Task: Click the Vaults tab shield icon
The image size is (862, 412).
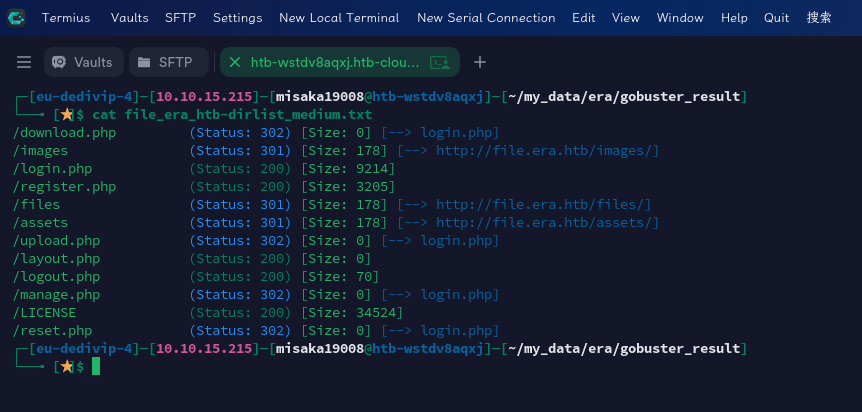Action: point(59,62)
